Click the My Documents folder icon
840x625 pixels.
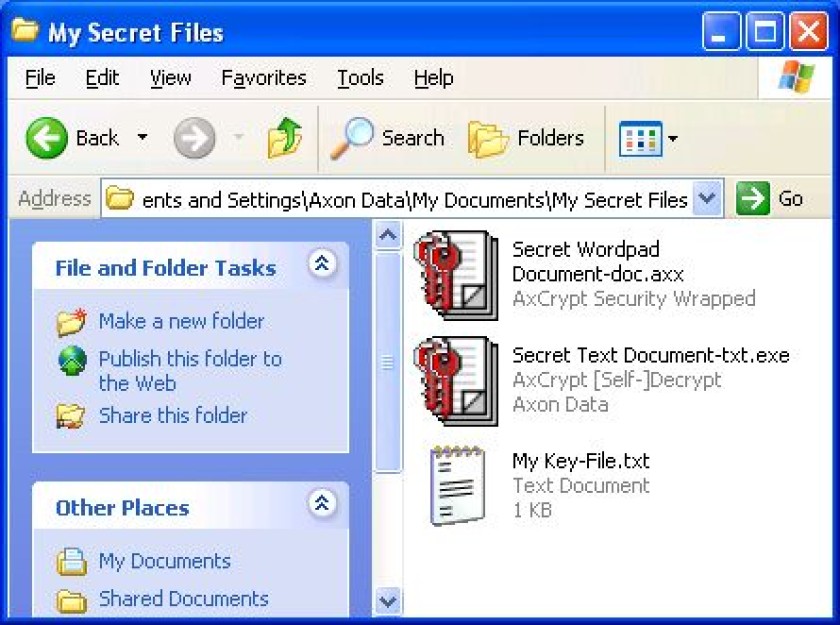coord(72,561)
